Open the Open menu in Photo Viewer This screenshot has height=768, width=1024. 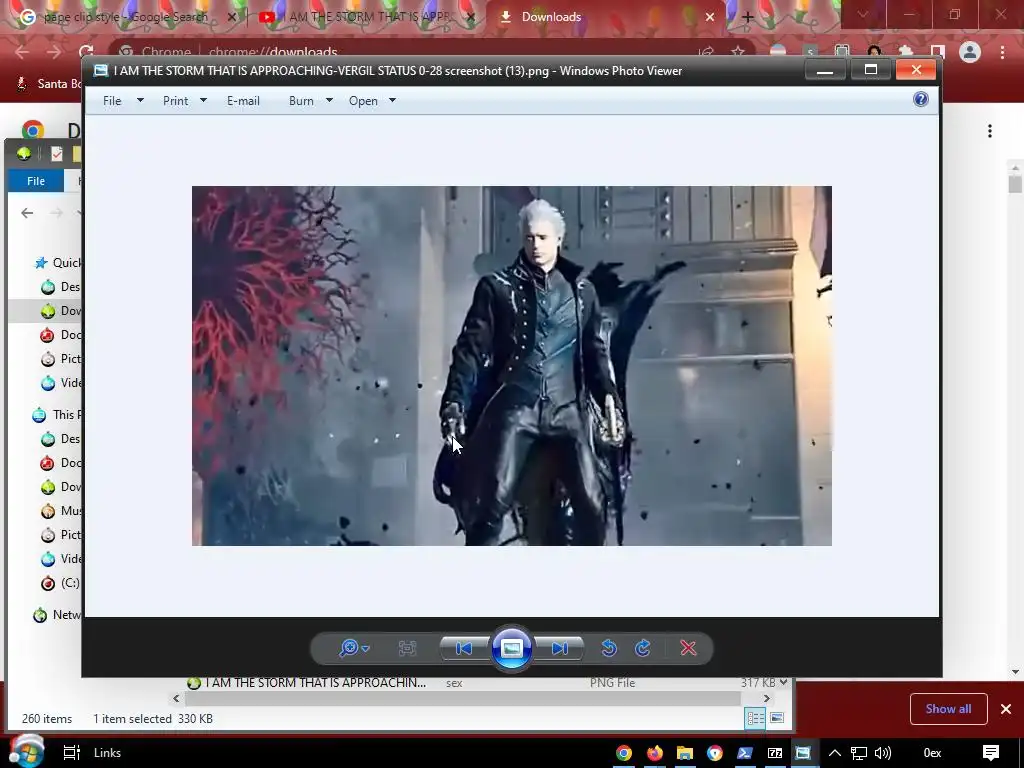[363, 101]
